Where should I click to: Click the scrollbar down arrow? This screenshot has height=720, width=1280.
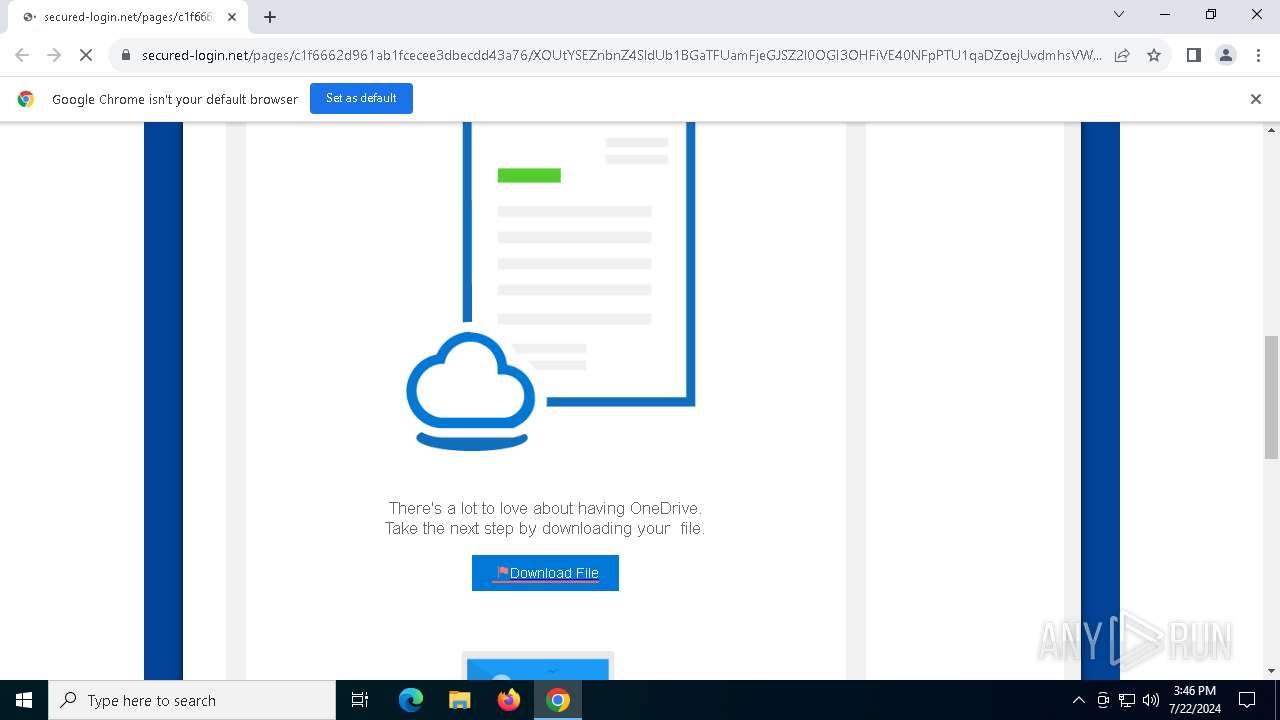1271,671
